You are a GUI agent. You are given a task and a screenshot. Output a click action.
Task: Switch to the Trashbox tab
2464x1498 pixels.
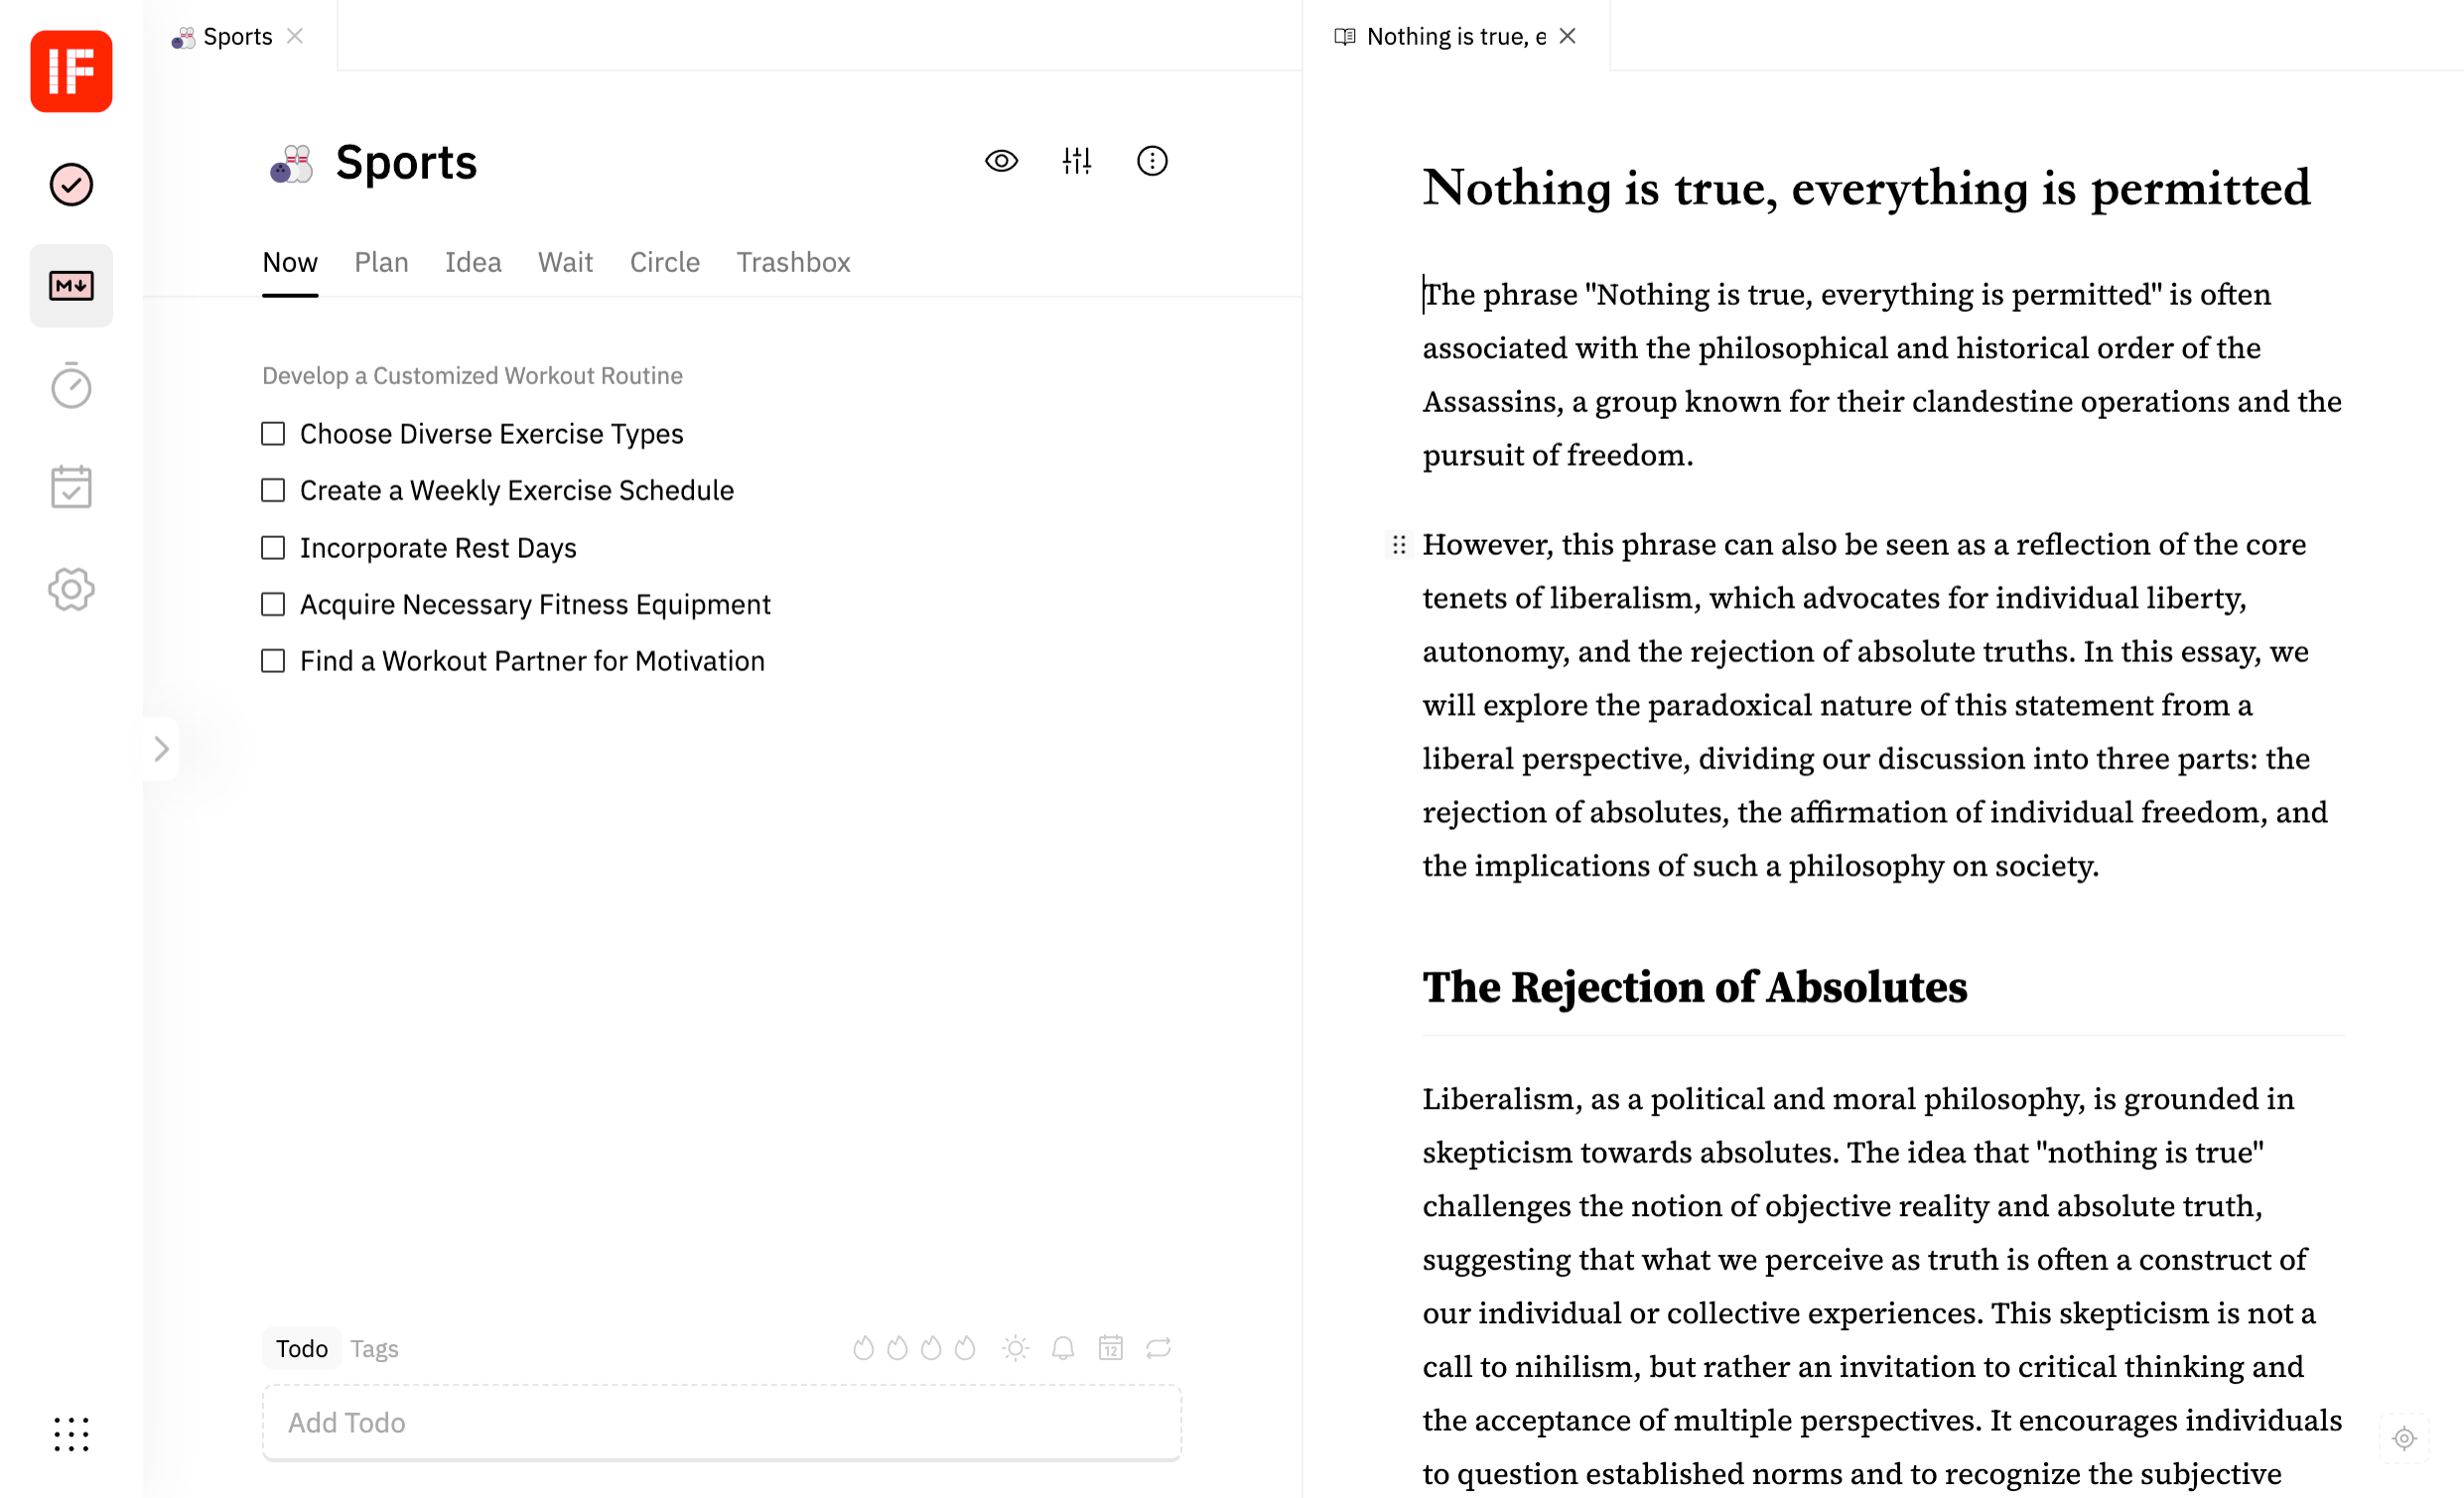click(x=793, y=262)
